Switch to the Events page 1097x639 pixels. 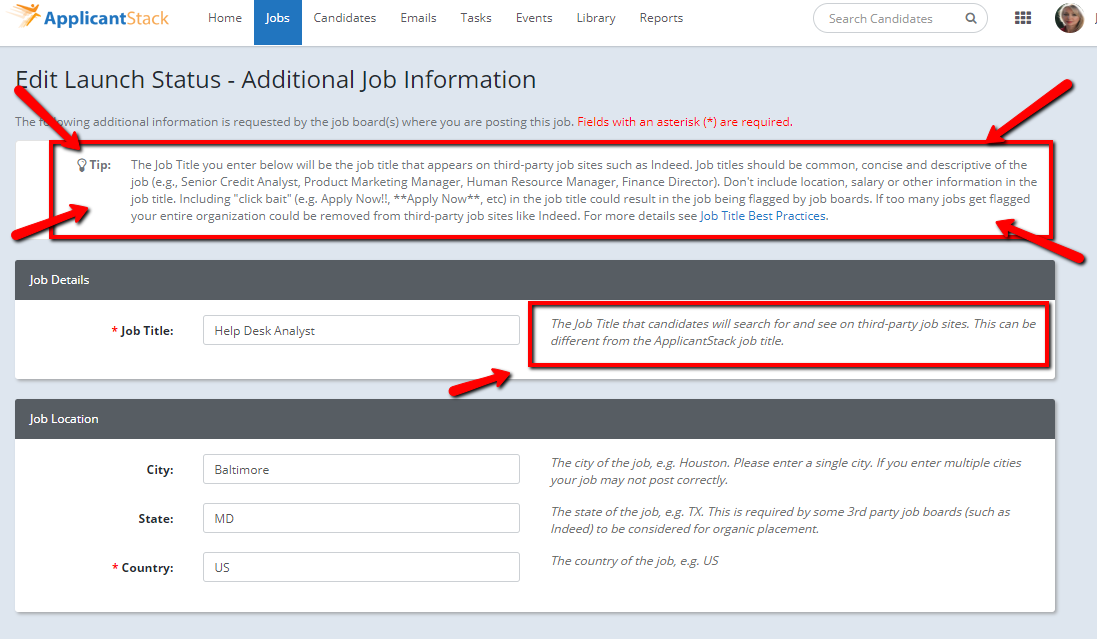[x=534, y=18]
